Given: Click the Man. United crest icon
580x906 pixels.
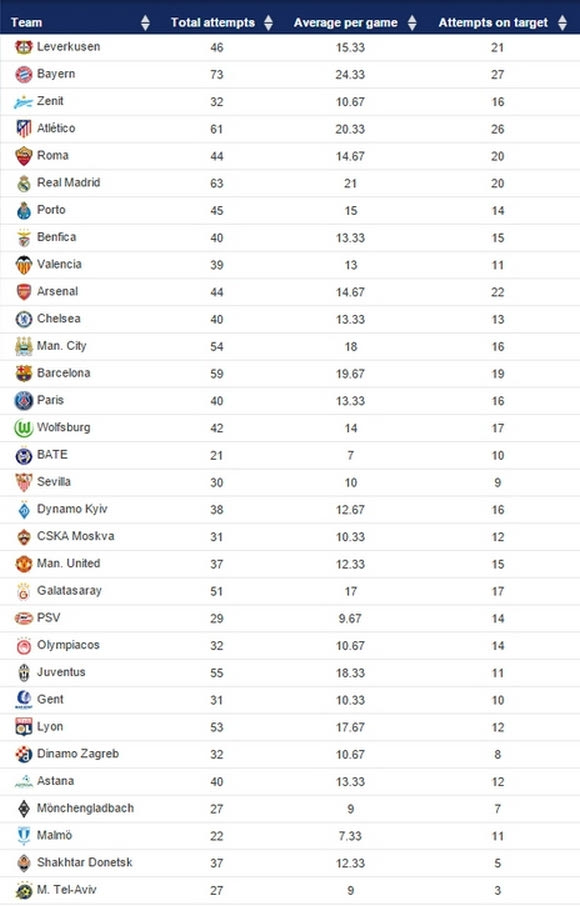Looking at the screenshot, I should click(x=24, y=564).
